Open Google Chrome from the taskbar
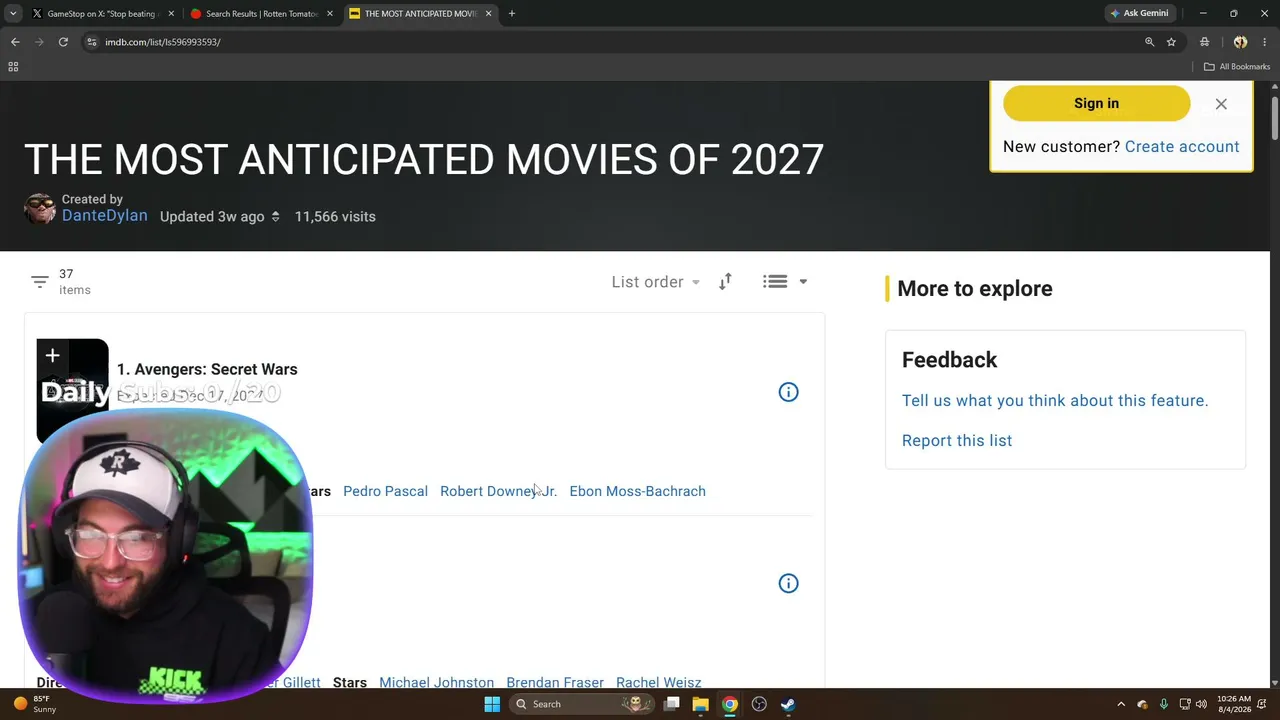The height and width of the screenshot is (720, 1280). click(x=730, y=704)
